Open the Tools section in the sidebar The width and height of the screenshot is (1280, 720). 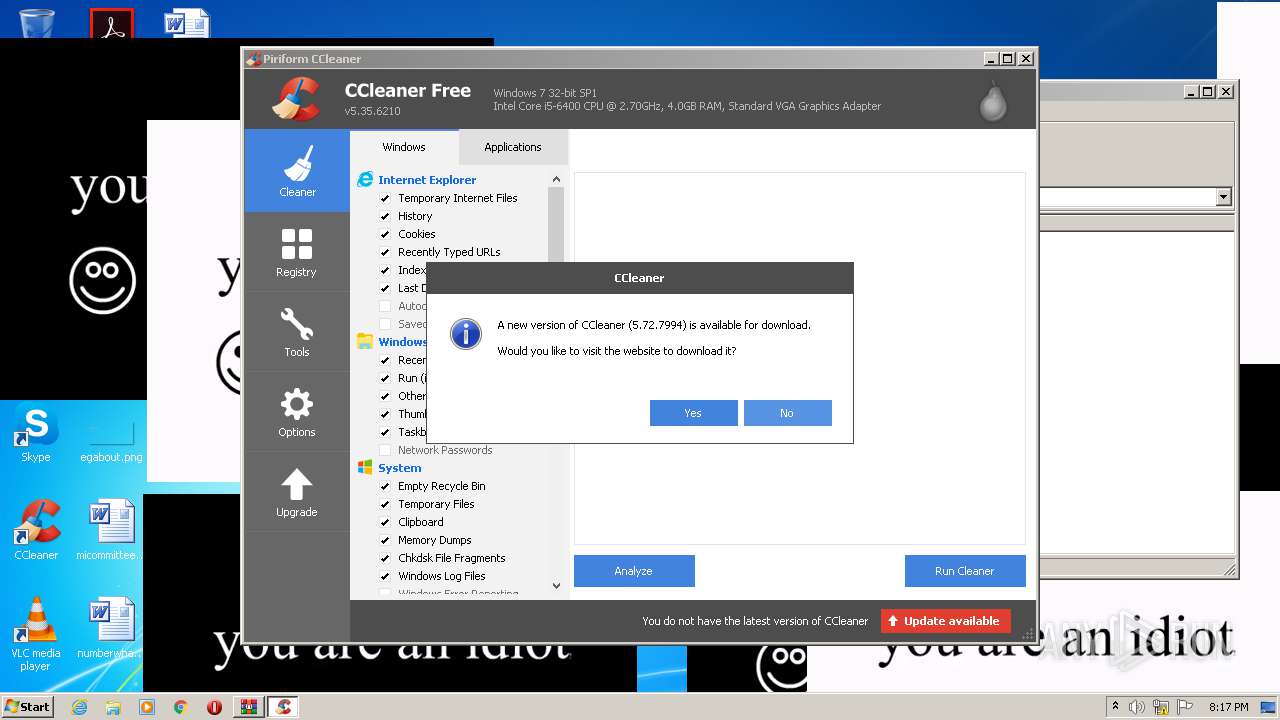(297, 331)
